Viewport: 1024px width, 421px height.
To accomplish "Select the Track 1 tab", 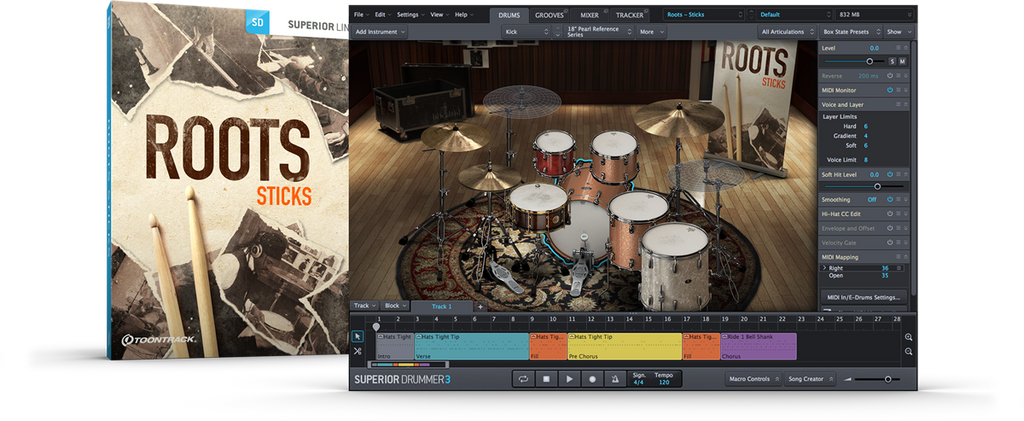I will (442, 306).
